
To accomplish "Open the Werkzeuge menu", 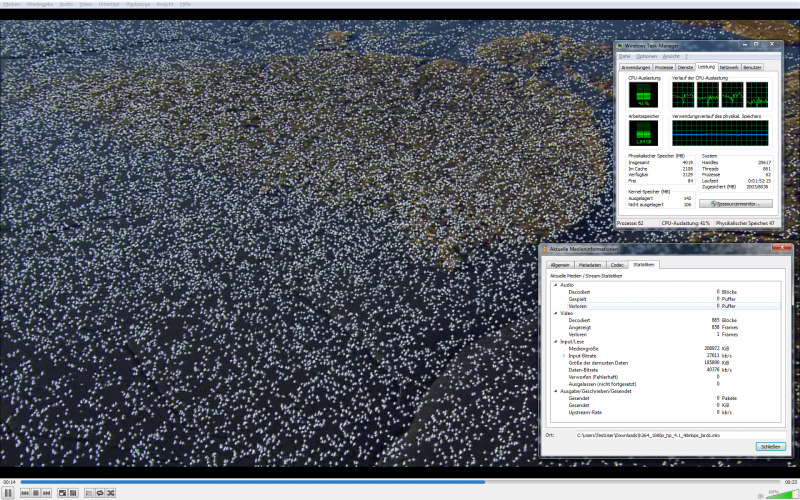I will point(138,4).
